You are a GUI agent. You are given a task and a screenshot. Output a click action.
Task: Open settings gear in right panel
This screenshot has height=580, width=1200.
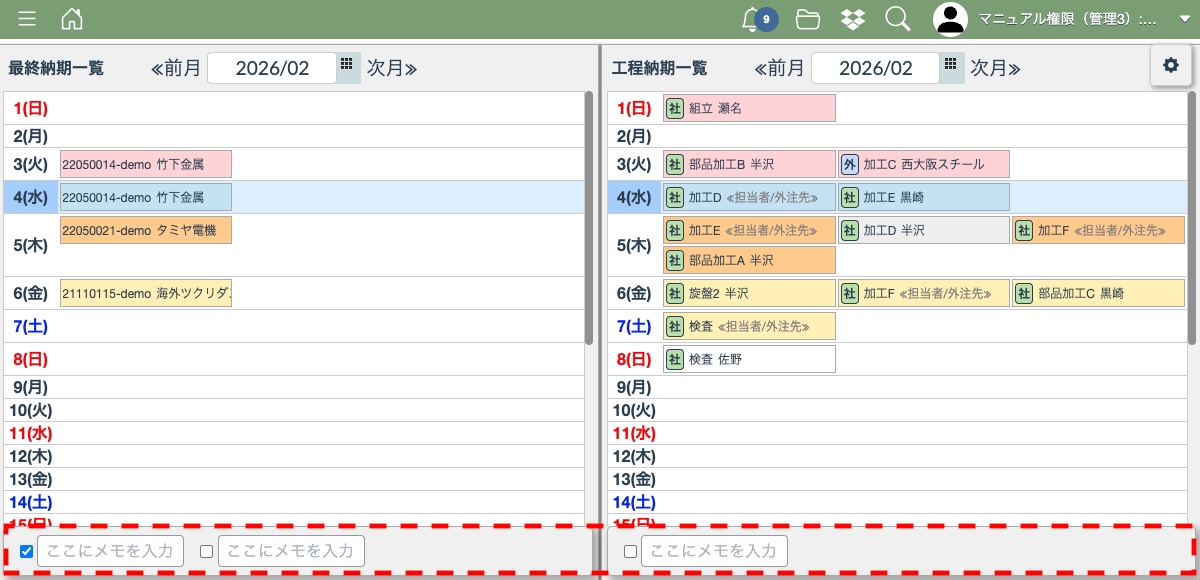coord(1171,65)
